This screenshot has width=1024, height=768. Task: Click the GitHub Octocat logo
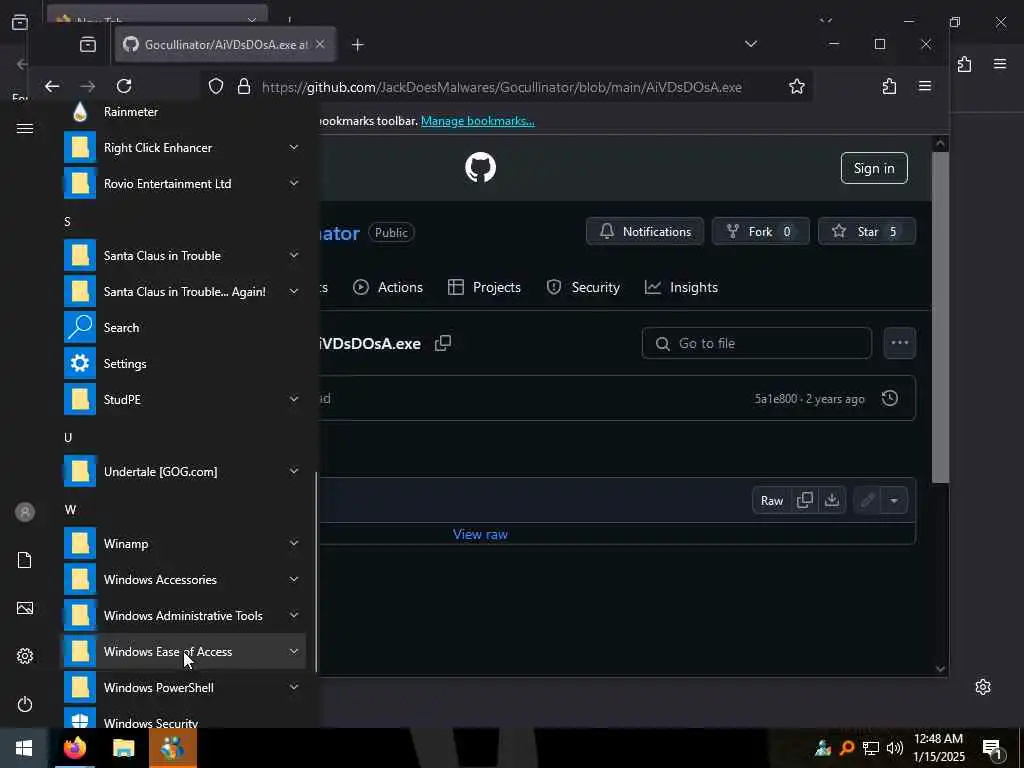coord(480,168)
